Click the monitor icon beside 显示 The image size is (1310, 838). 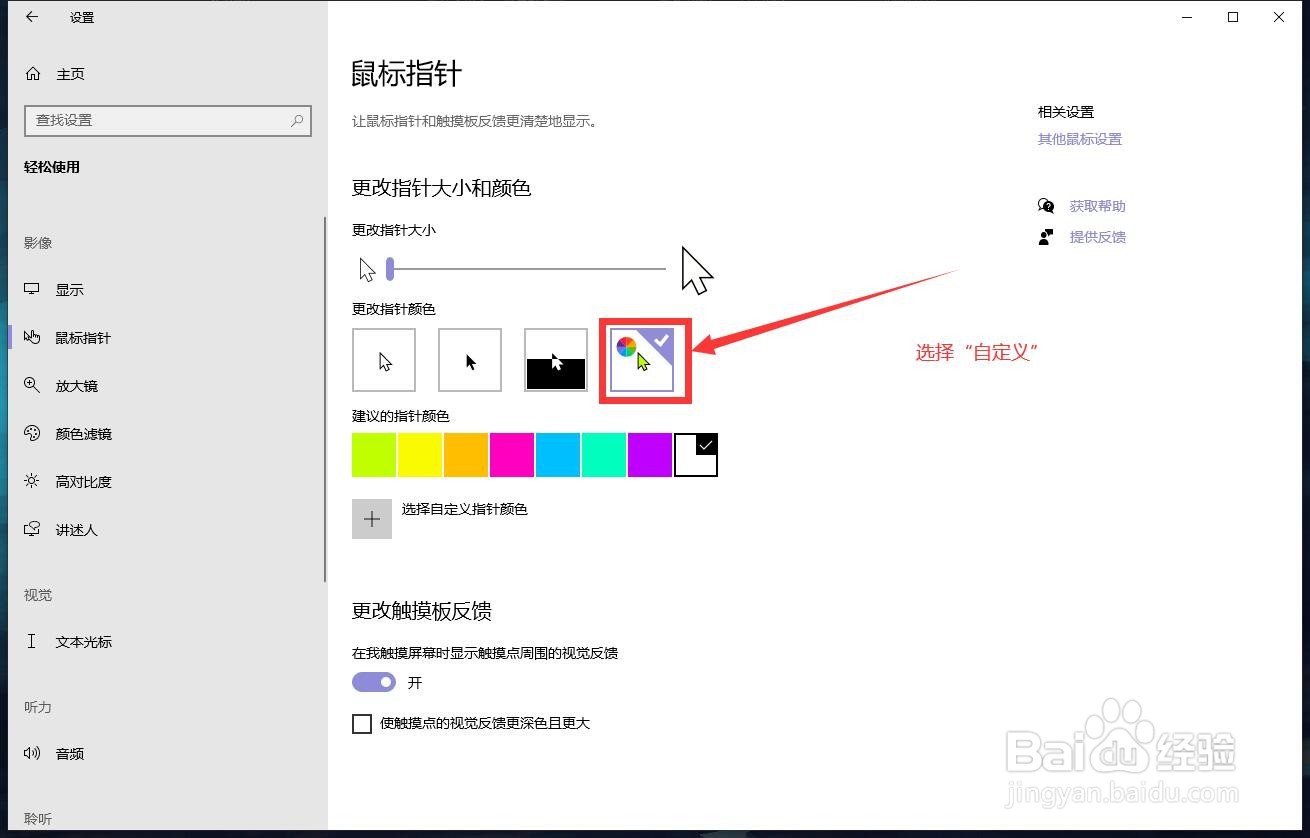coord(32,289)
